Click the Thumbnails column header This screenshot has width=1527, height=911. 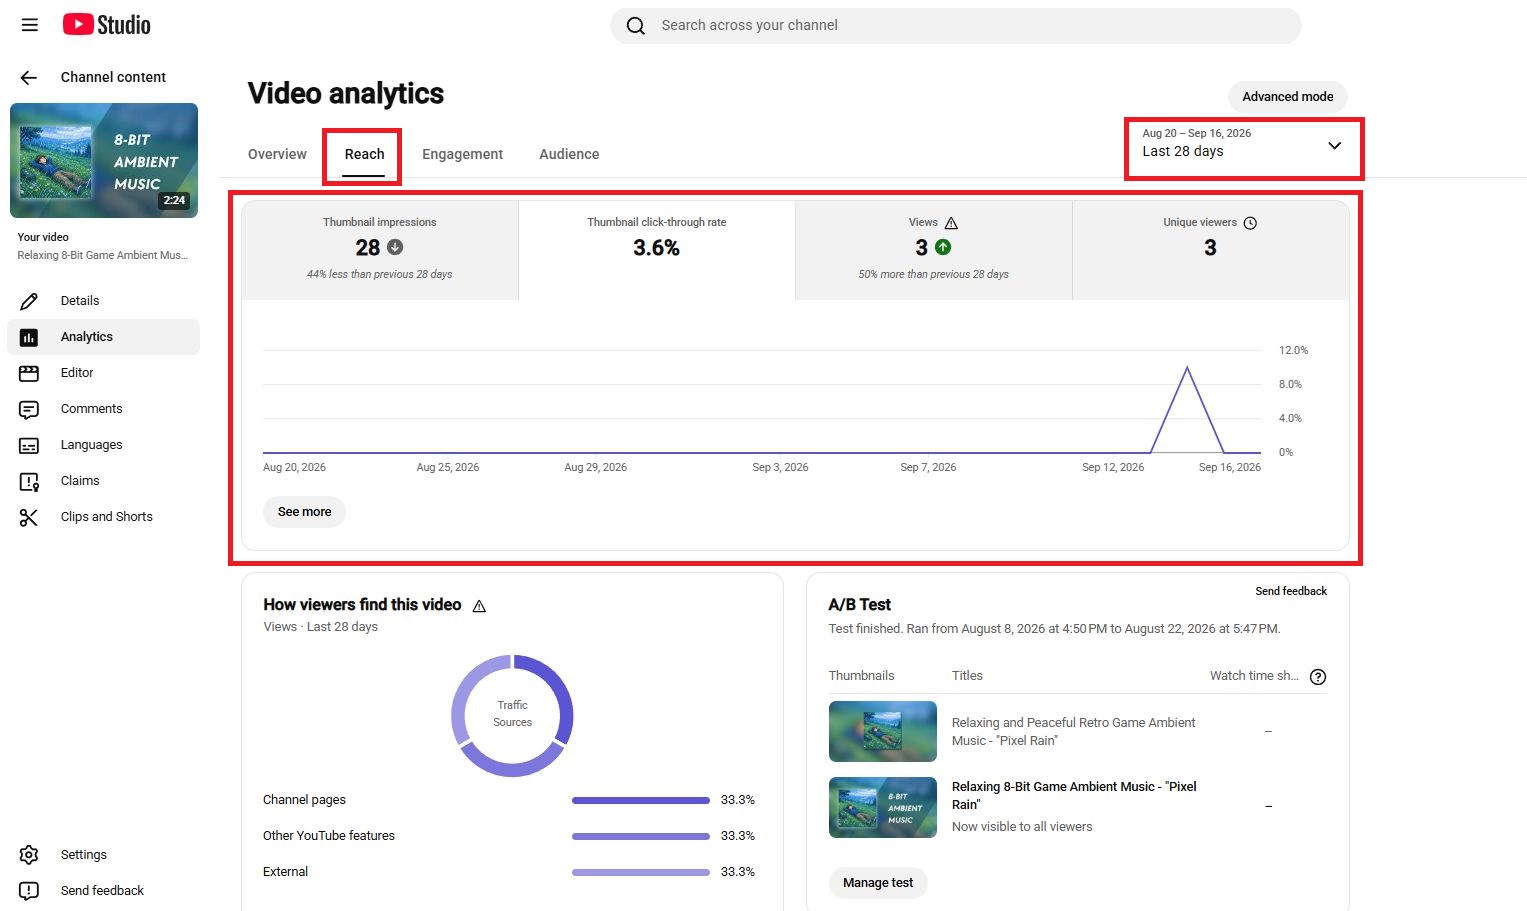point(861,676)
